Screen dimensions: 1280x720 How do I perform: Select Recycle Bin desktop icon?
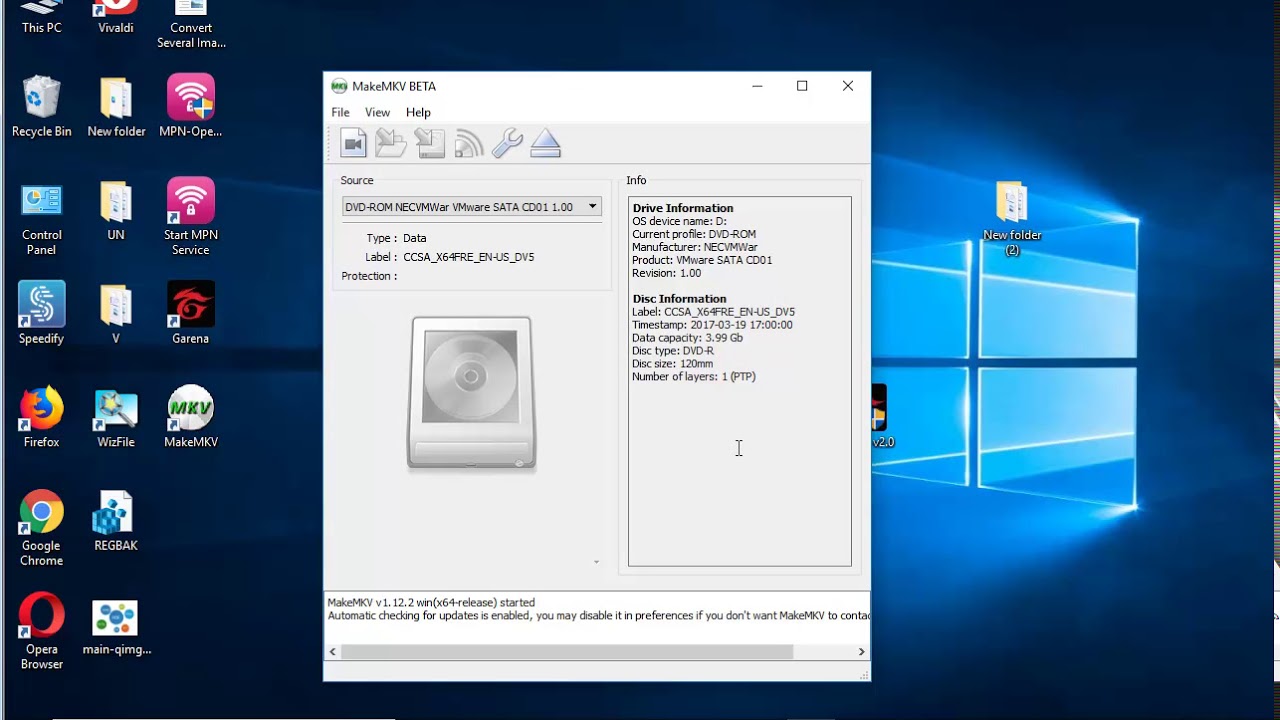pyautogui.click(x=42, y=106)
